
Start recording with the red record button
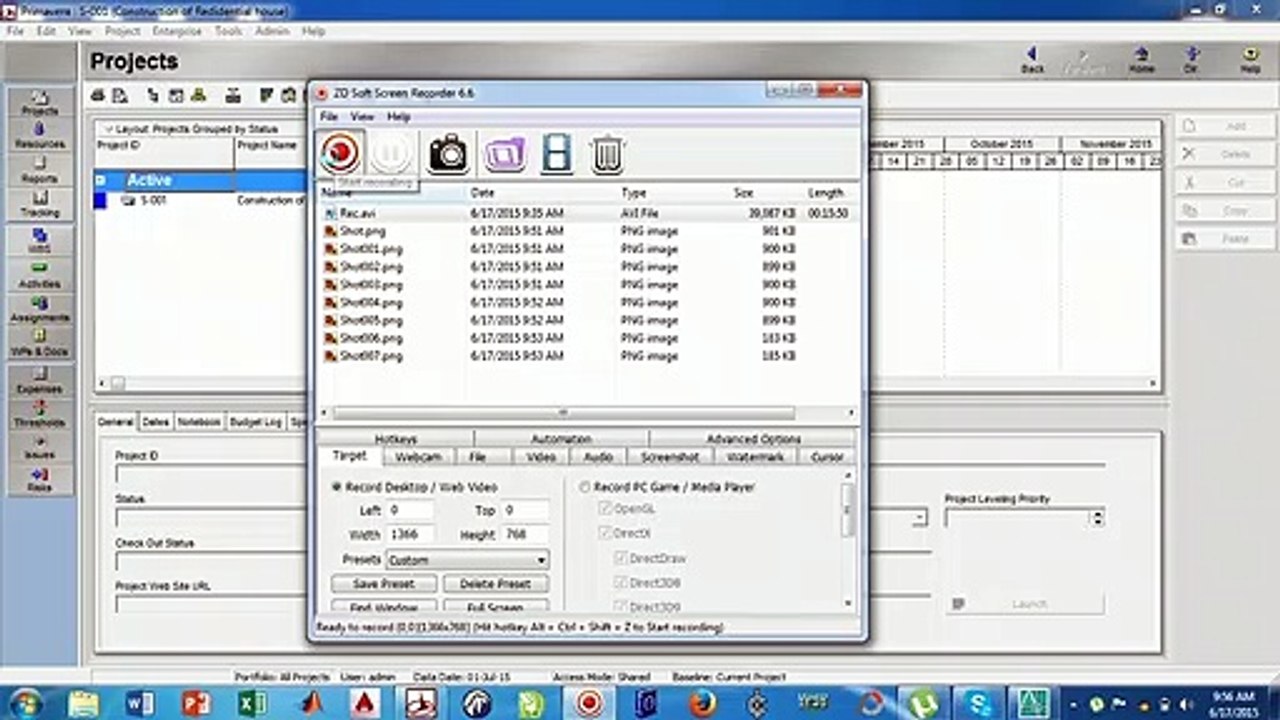tap(341, 153)
